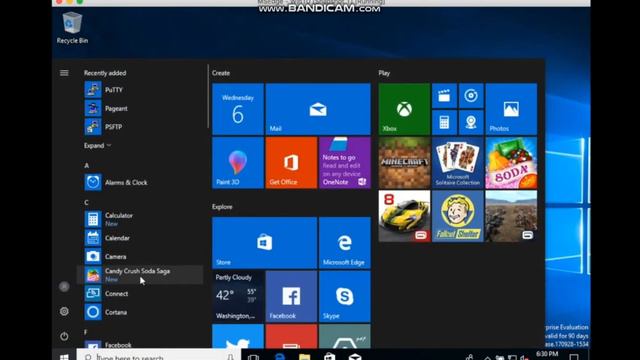Image resolution: width=640 pixels, height=360 pixels.
Task: Launch the Asphalt 8 racing tile
Action: tap(404, 216)
